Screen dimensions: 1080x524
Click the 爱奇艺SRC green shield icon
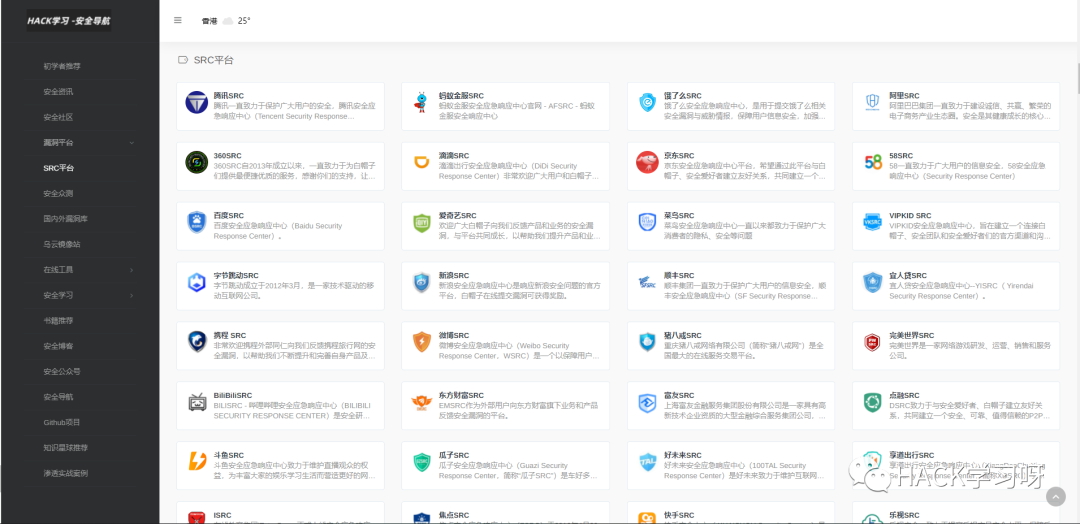(422, 222)
